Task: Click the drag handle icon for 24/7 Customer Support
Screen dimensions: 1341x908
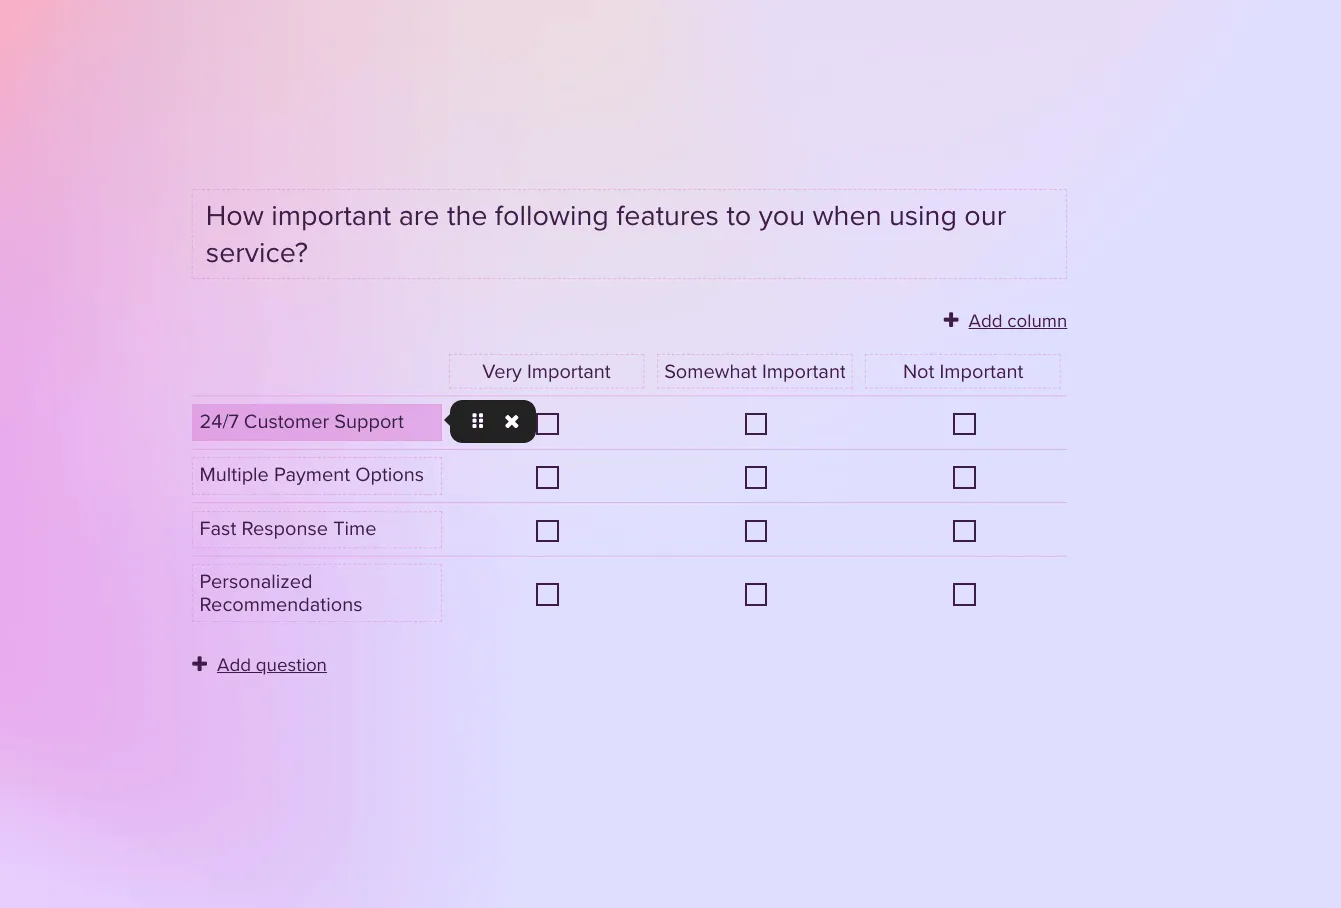Action: pos(478,421)
